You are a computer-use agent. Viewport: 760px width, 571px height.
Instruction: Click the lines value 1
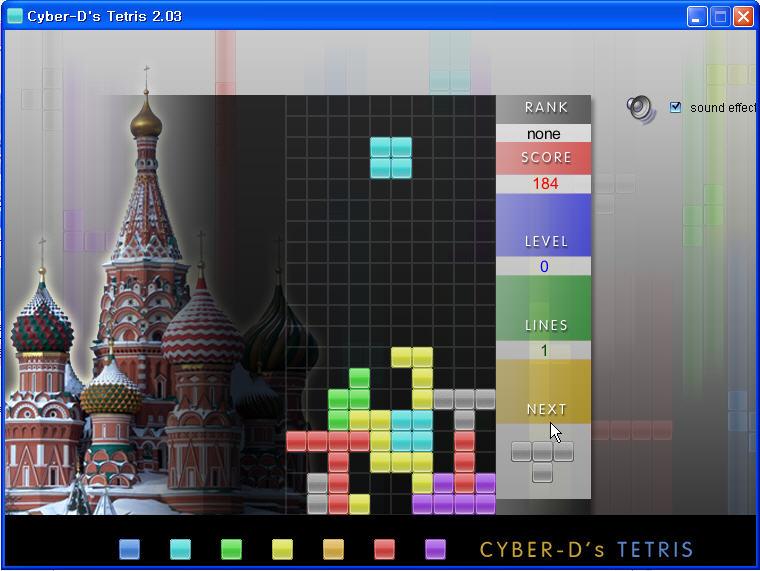[544, 350]
